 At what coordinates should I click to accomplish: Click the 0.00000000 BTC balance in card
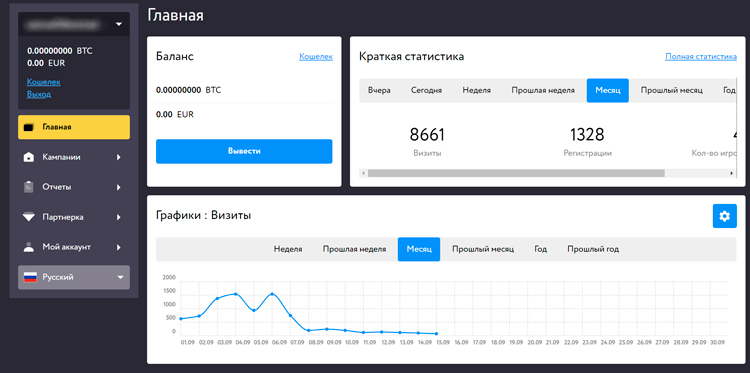(188, 90)
